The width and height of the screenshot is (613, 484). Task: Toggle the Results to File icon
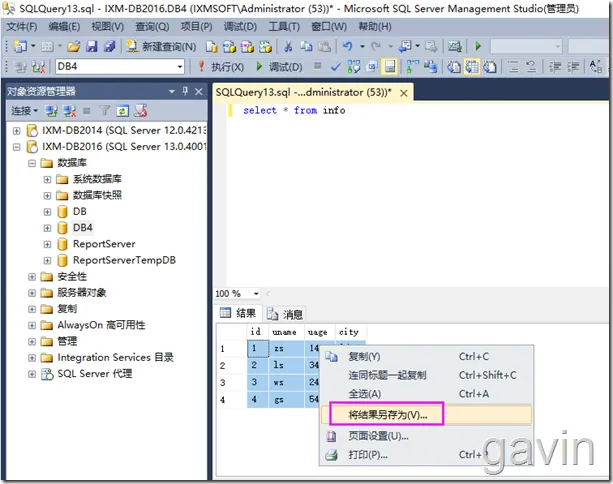click(x=490, y=67)
